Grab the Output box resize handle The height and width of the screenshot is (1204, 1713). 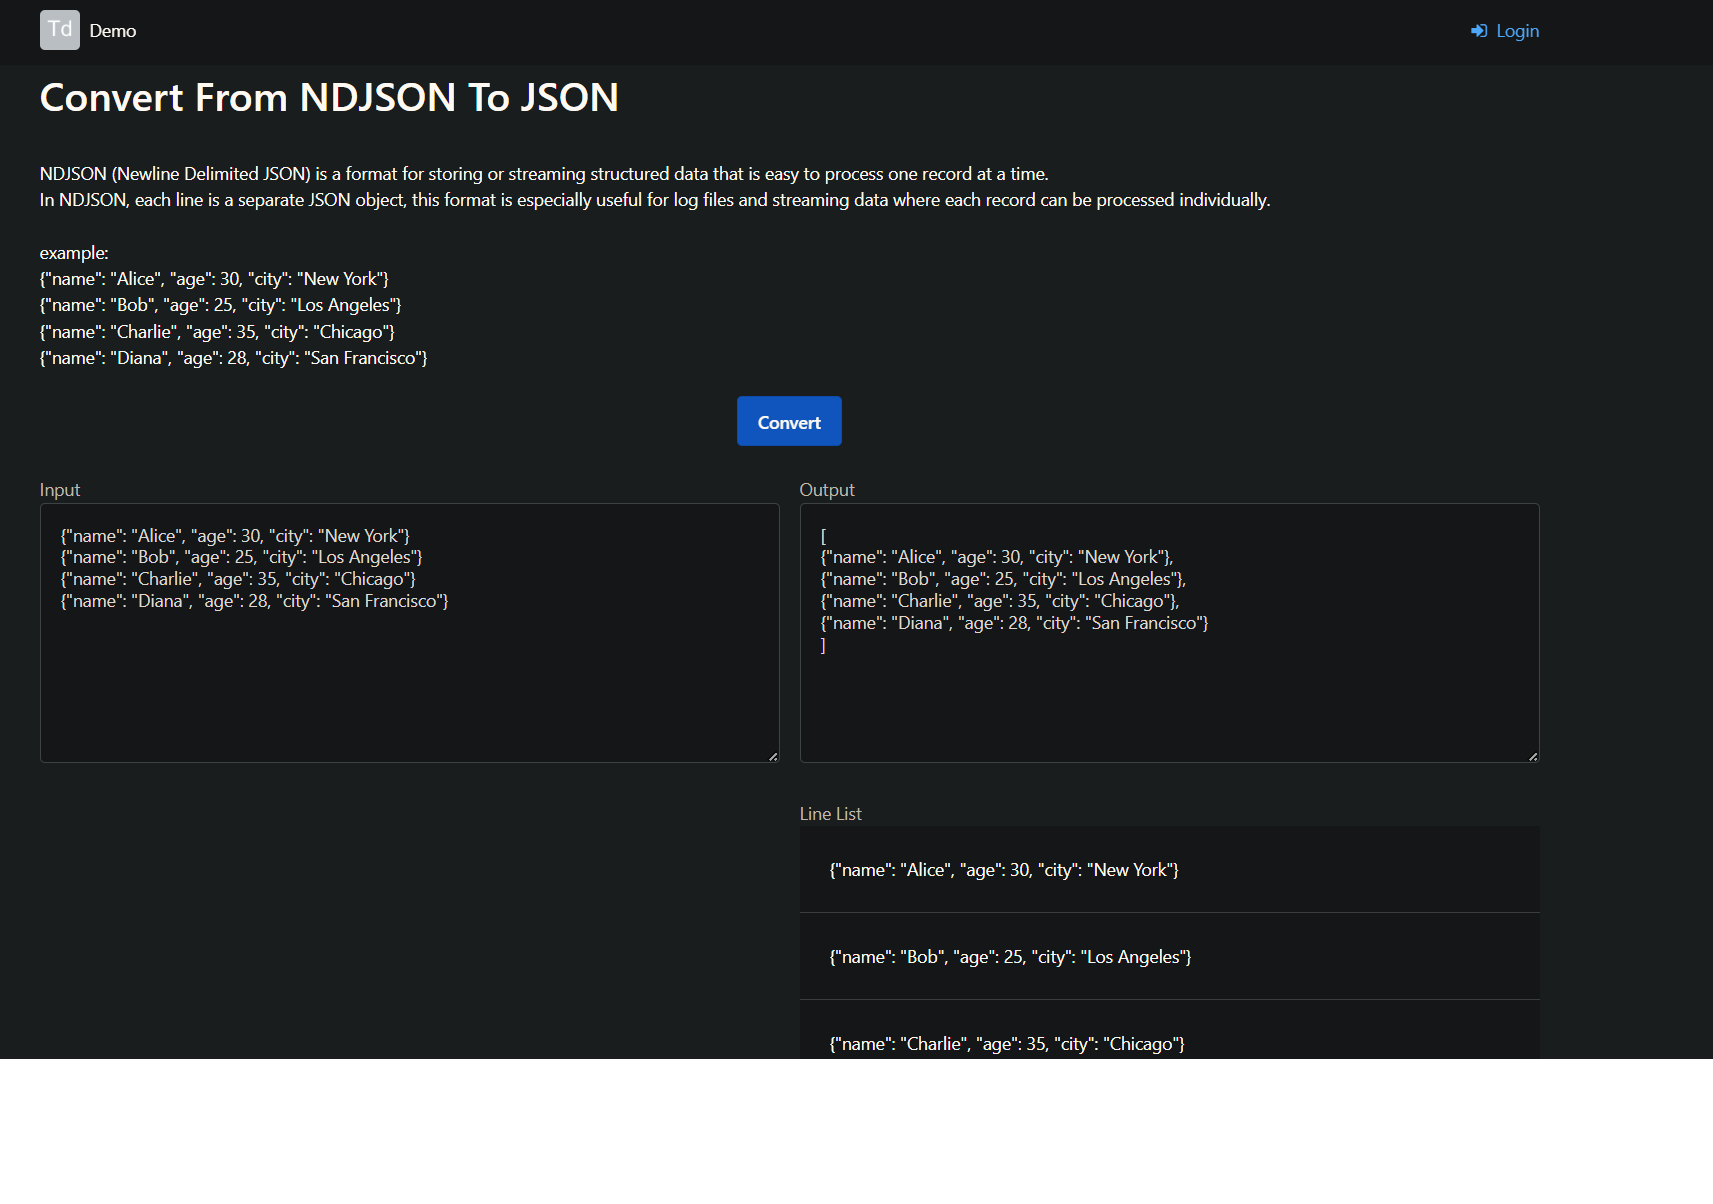pyautogui.click(x=1533, y=757)
